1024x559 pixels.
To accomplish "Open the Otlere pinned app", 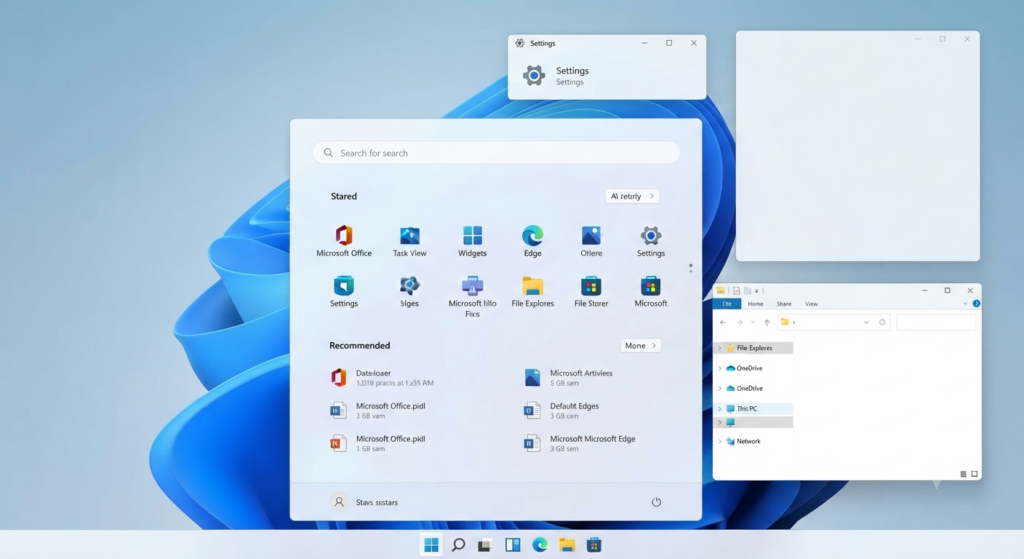I will pos(591,241).
